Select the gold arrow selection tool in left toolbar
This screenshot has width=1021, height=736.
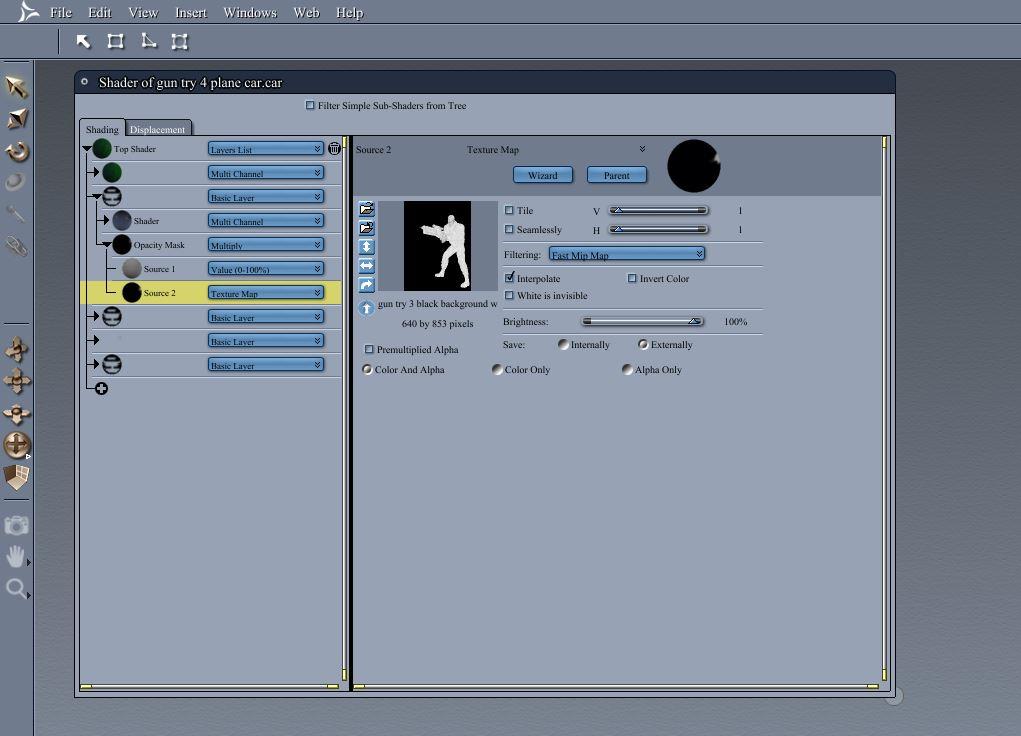(x=16, y=87)
